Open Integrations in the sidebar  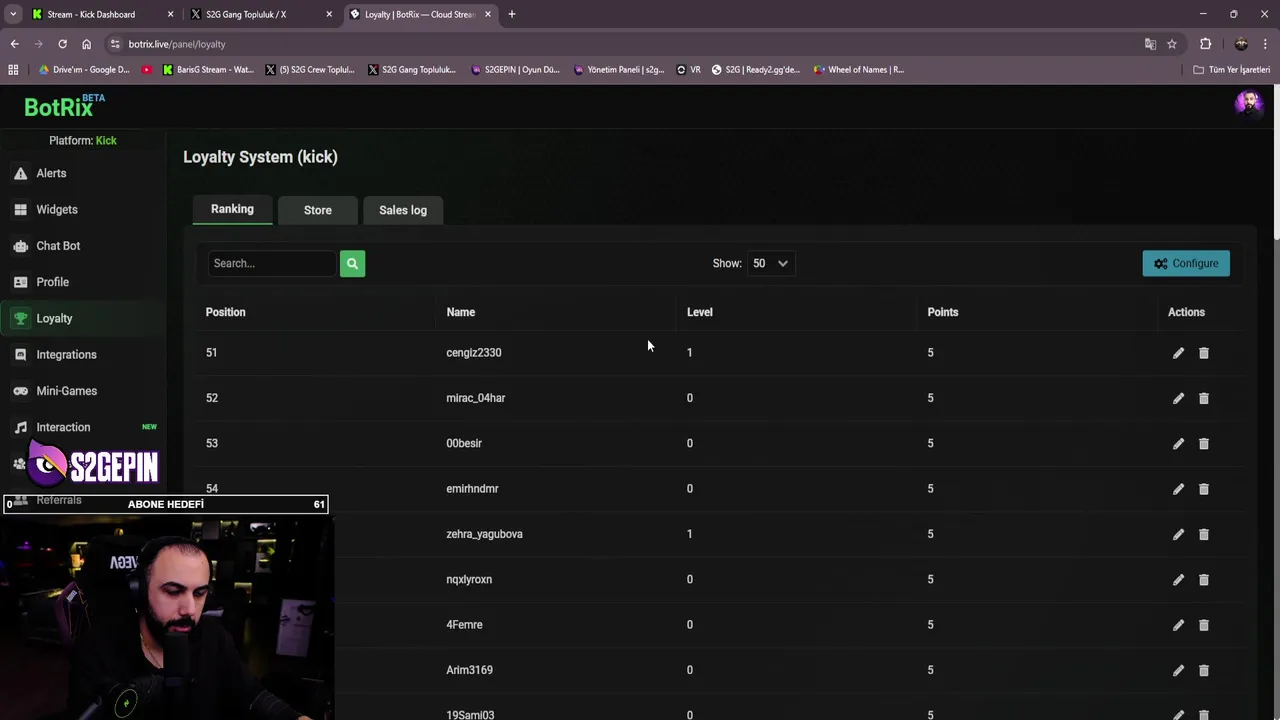(x=66, y=355)
